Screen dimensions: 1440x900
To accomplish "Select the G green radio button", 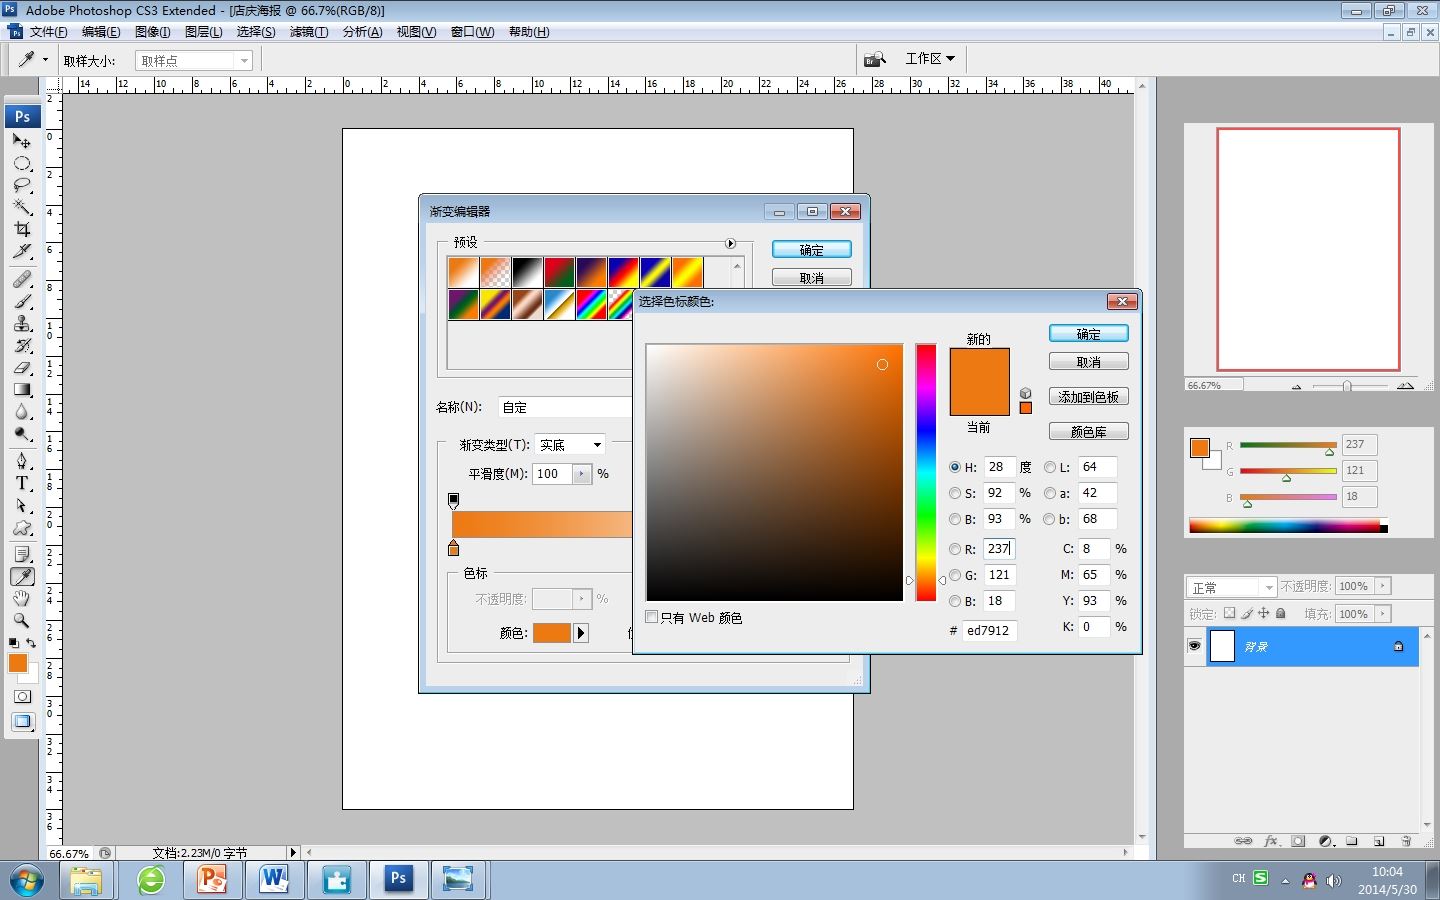I will pos(955,575).
